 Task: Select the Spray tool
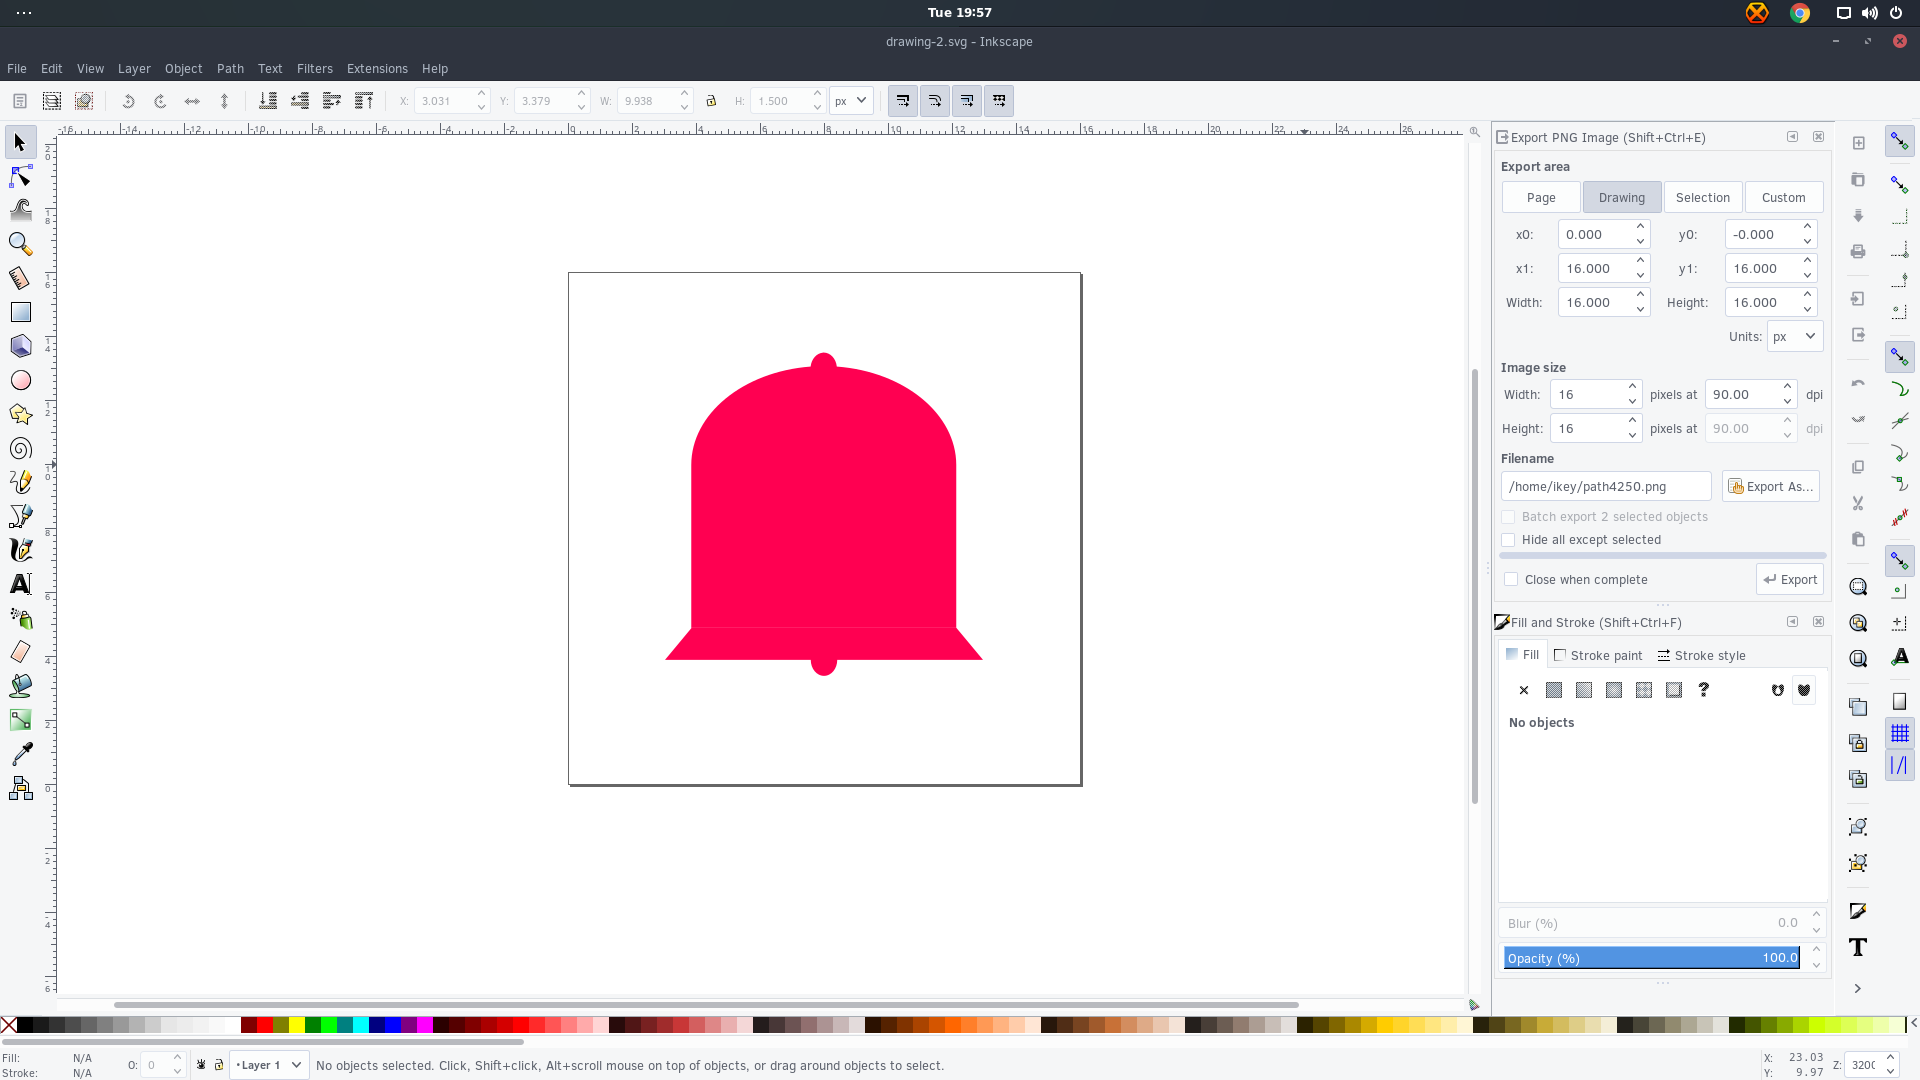coord(20,618)
